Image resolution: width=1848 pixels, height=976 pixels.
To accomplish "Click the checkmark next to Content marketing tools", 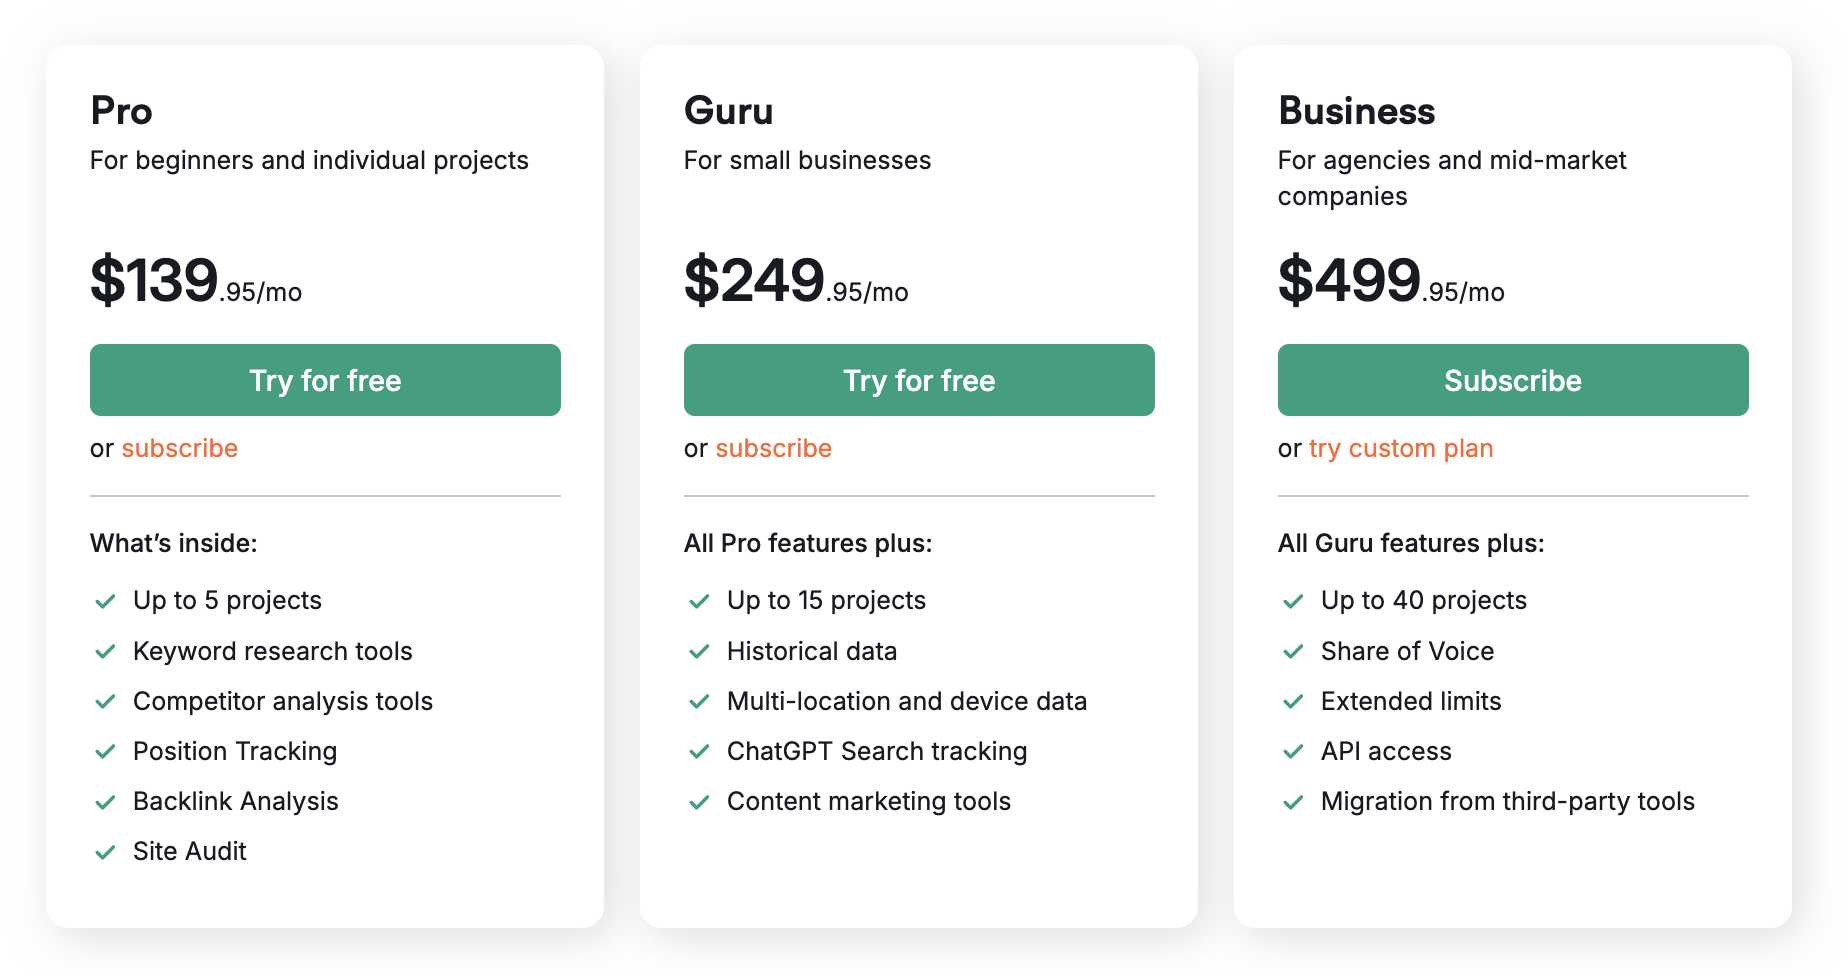I will pyautogui.click(x=698, y=801).
